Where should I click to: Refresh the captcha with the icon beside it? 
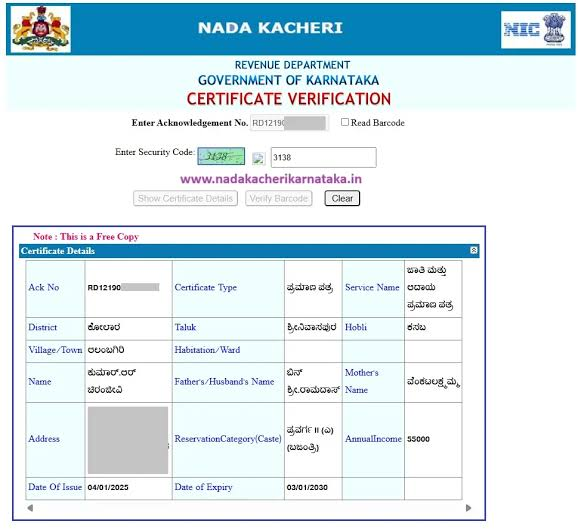pos(259,158)
